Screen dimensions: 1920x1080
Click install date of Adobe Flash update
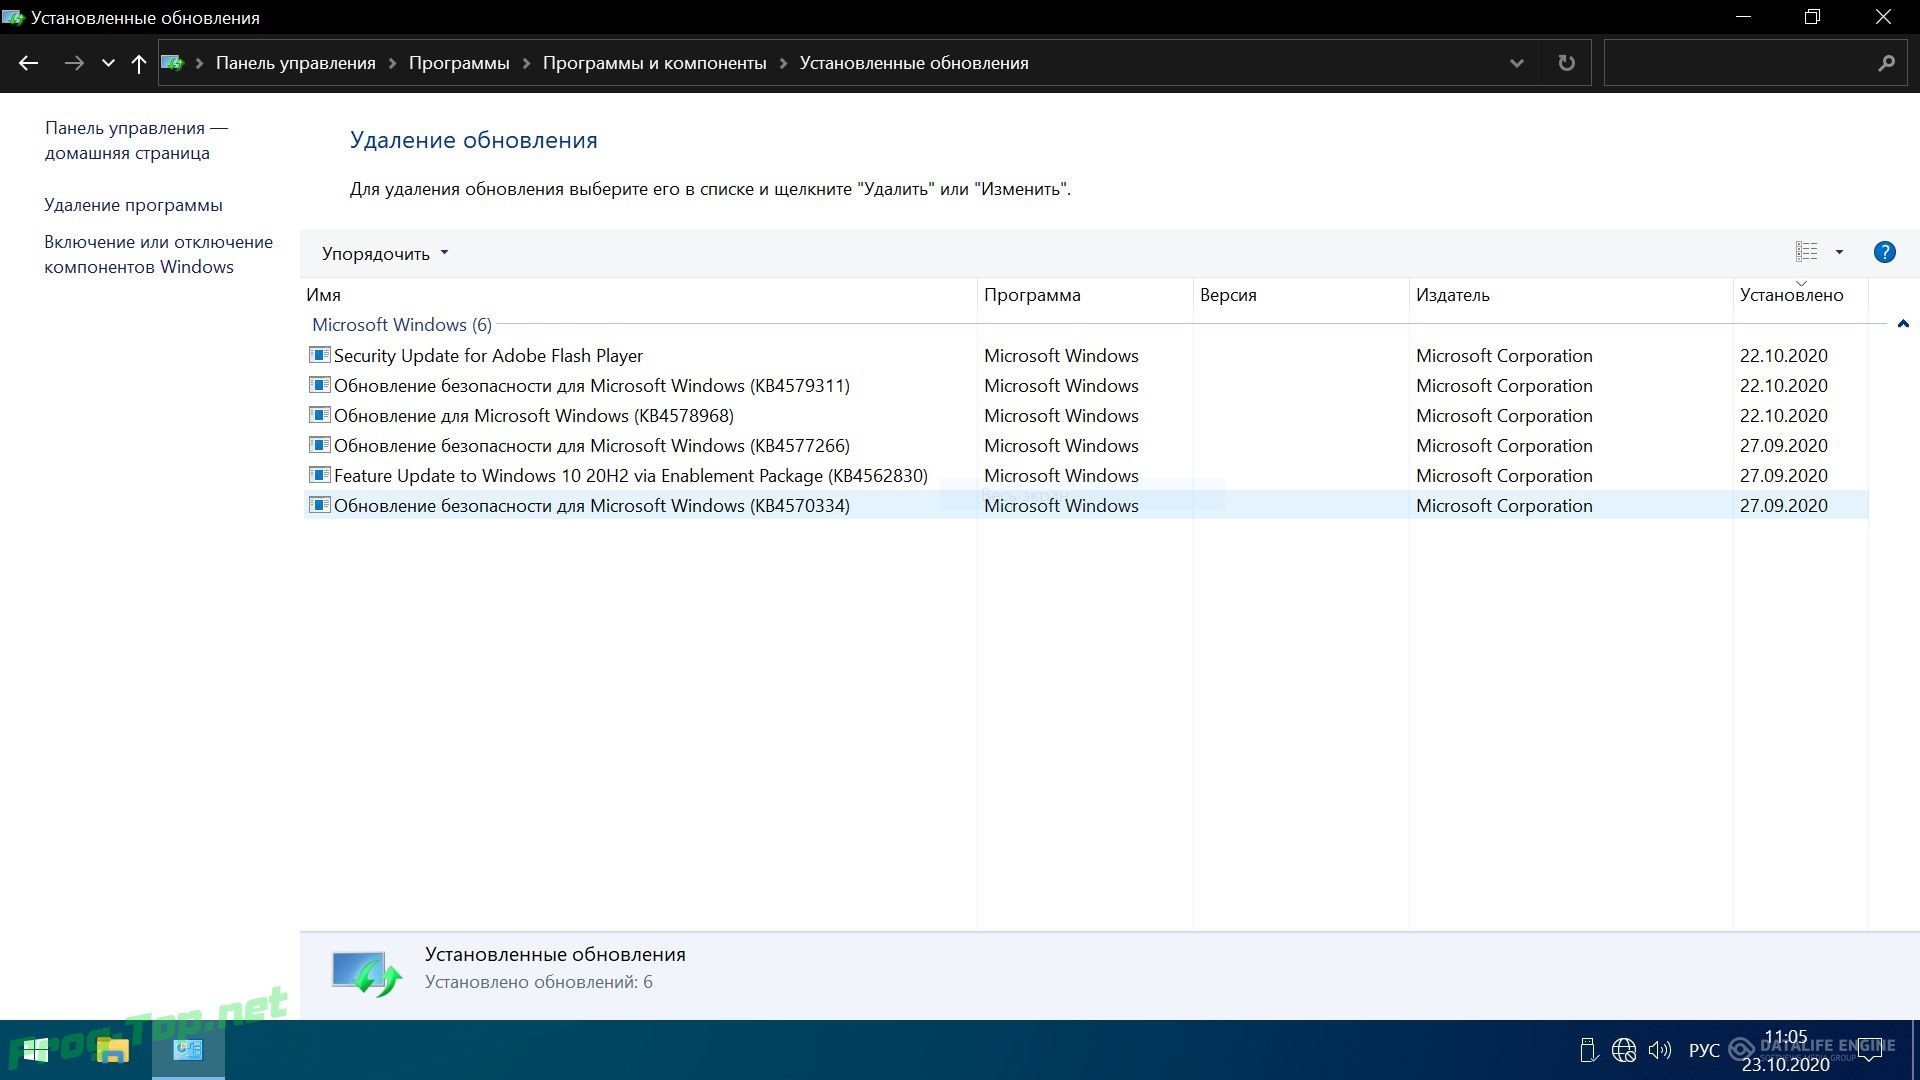coord(1783,355)
